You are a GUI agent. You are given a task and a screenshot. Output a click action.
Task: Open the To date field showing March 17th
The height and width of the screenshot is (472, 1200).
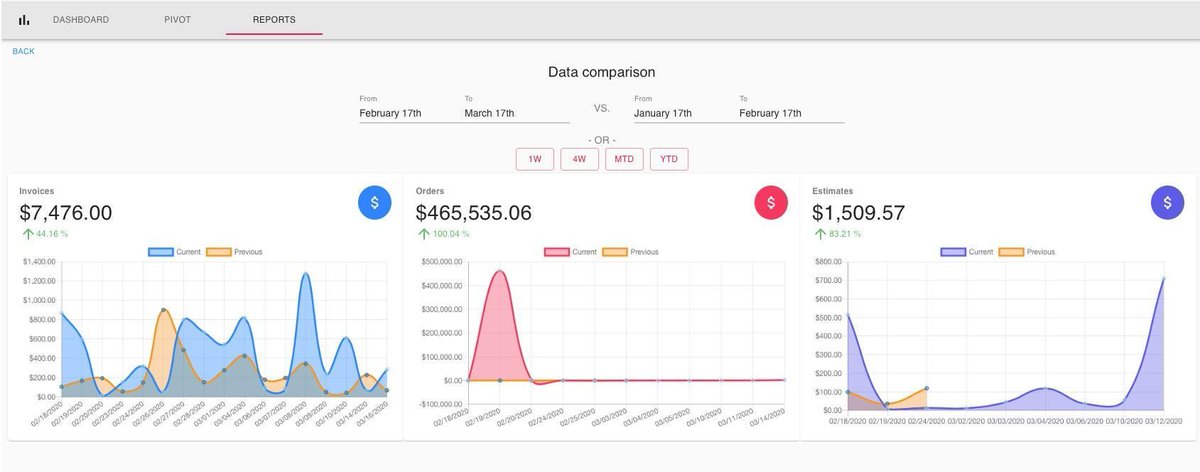[517, 113]
